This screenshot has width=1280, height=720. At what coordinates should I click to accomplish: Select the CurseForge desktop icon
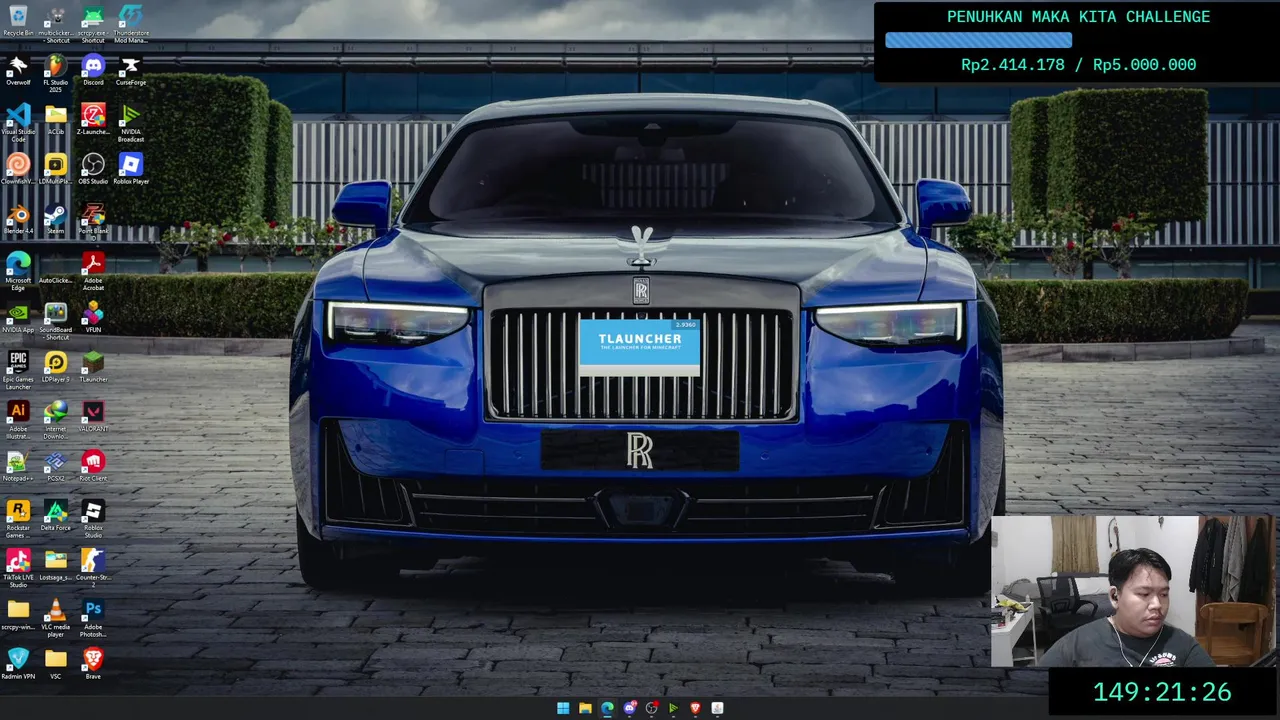tap(131, 71)
